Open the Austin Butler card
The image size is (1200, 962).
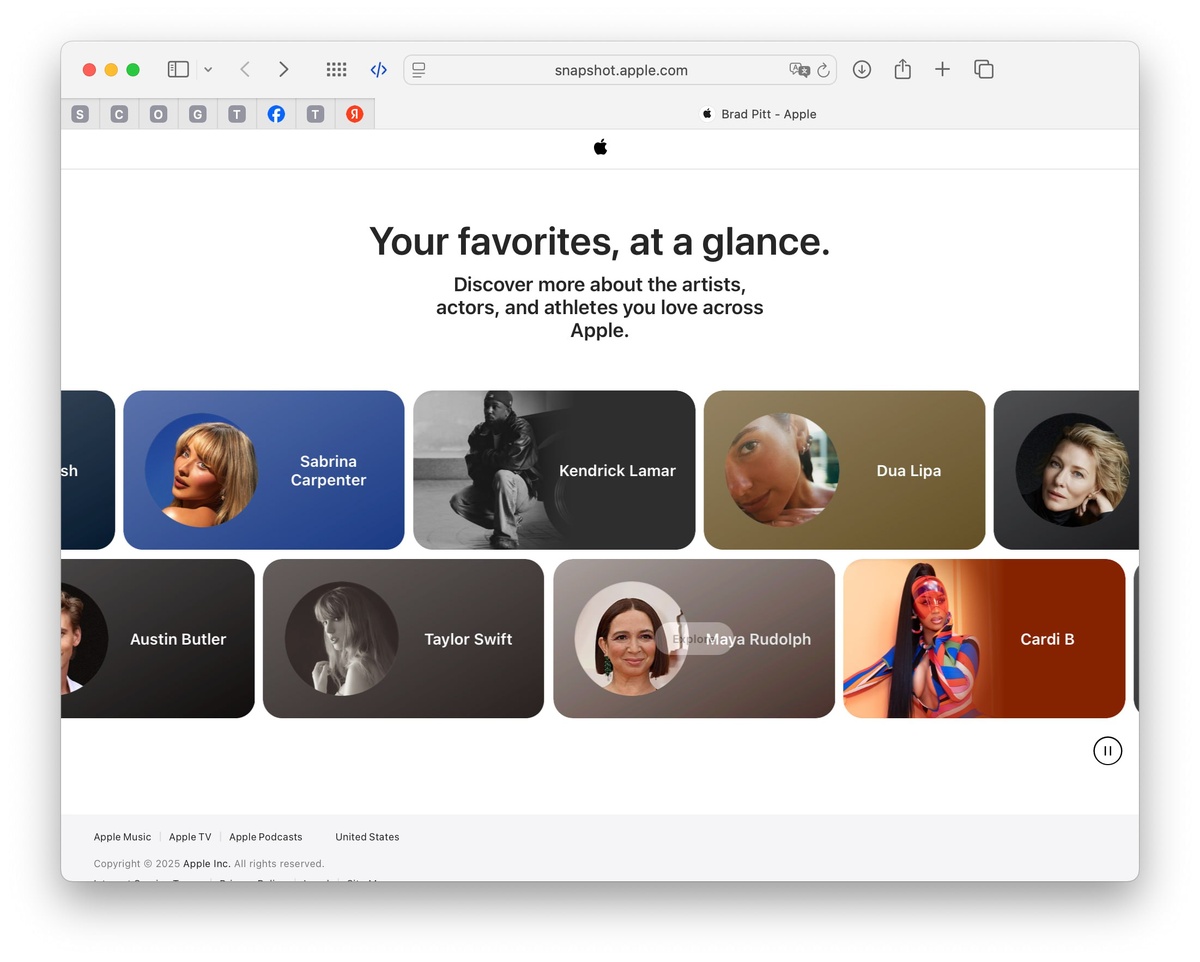click(158, 639)
